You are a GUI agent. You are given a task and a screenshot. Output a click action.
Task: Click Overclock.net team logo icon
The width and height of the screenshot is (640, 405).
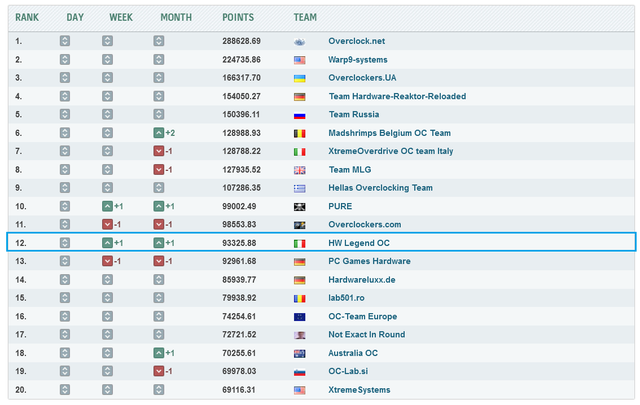pos(300,42)
